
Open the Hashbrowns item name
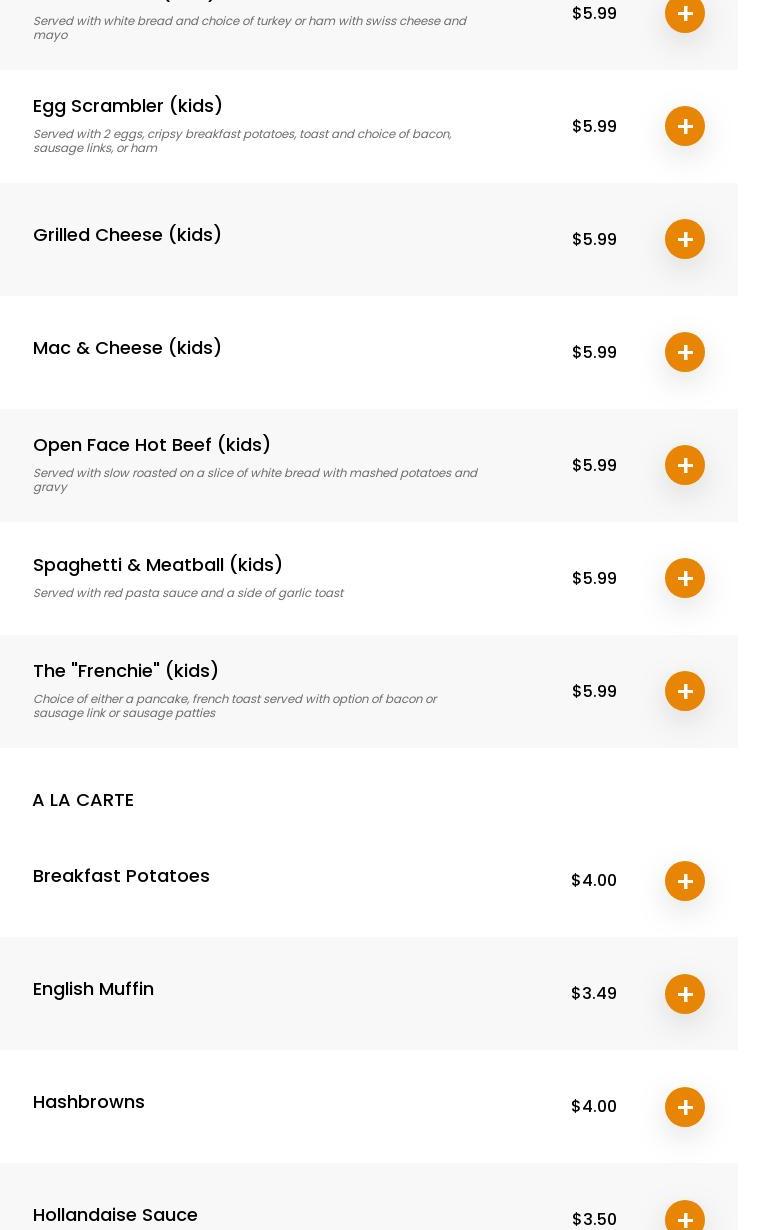[89, 1102]
